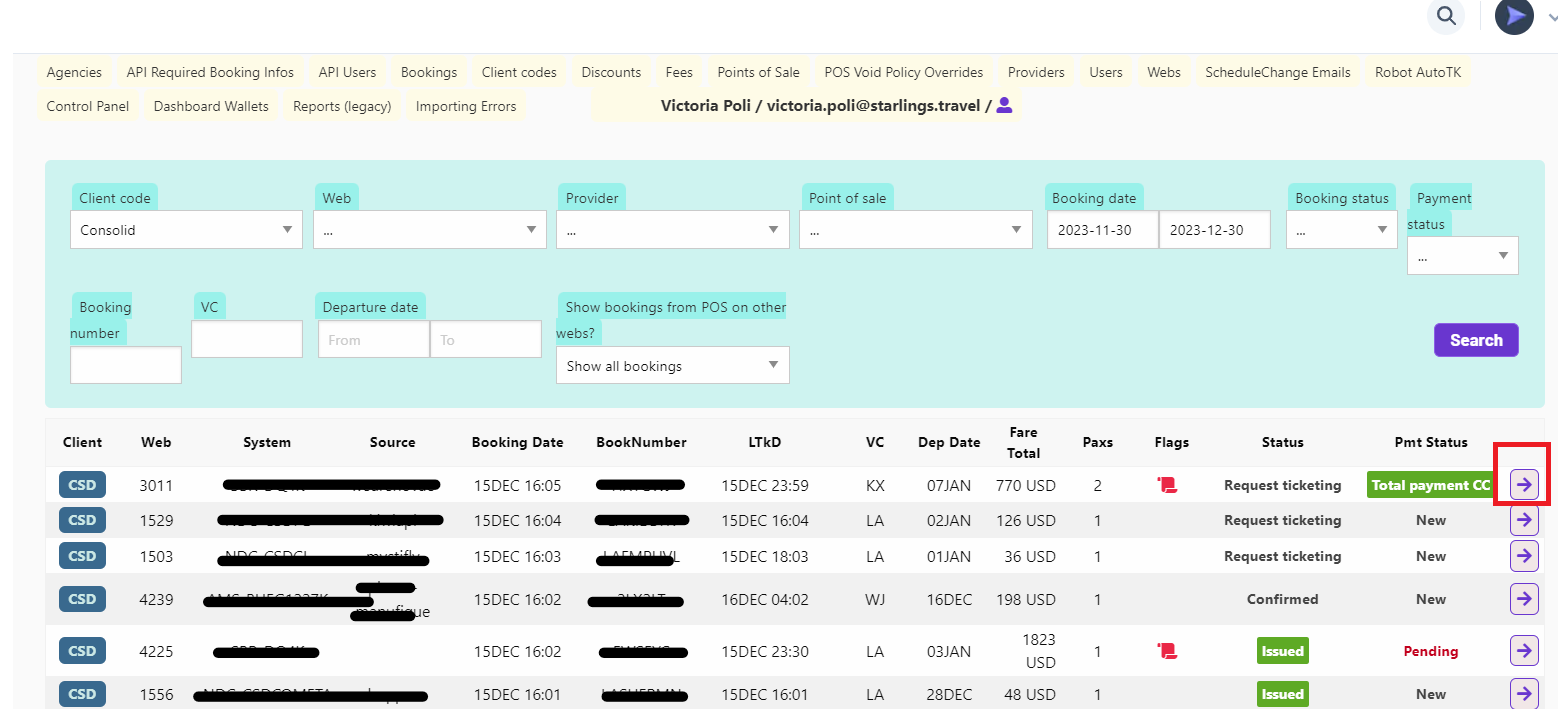Click CSD client badge in row 4225
The height and width of the screenshot is (709, 1558).
pyautogui.click(x=82, y=651)
